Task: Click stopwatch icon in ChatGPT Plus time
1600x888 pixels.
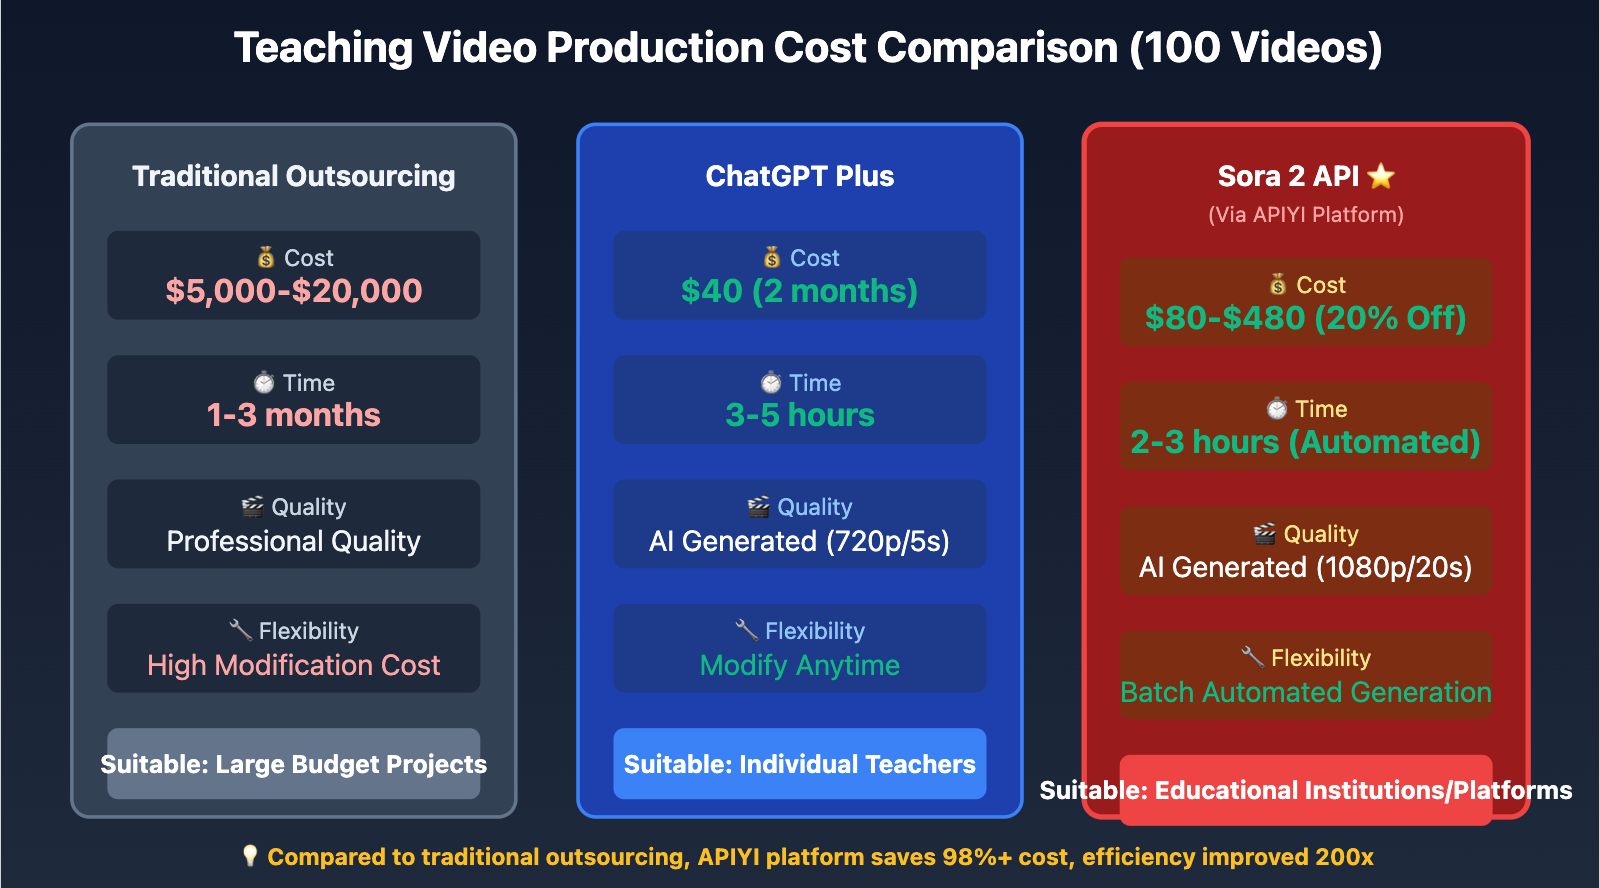Action: 771,383
